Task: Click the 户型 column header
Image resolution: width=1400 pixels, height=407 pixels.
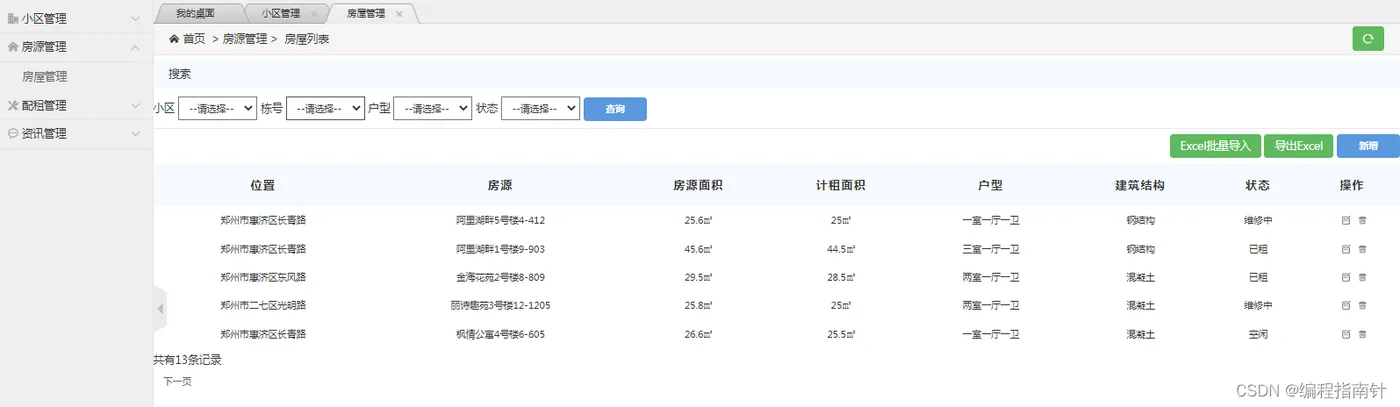Action: tap(990, 185)
